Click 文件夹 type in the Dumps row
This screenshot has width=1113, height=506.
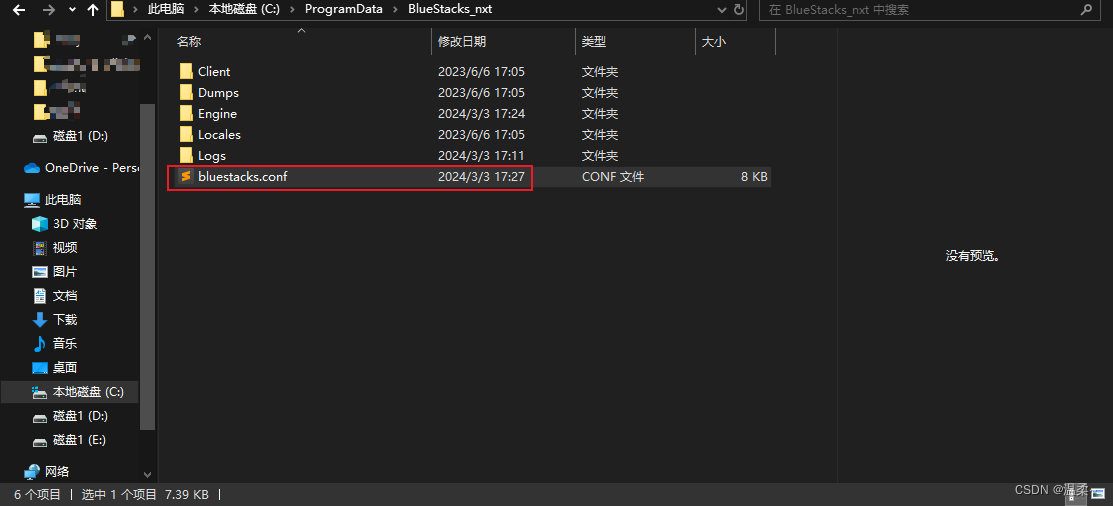click(601, 93)
